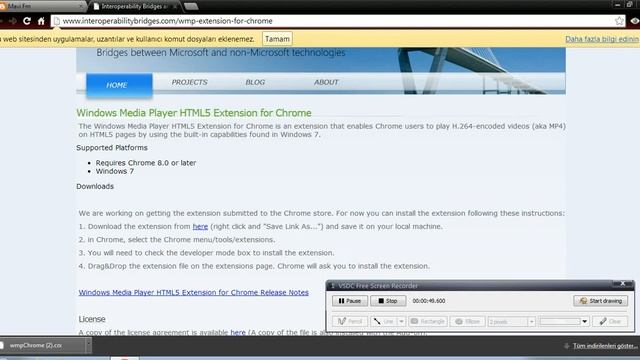
Task: Click the 'Requires Chrome 8.0 or later' text
Action: (x=146, y=162)
